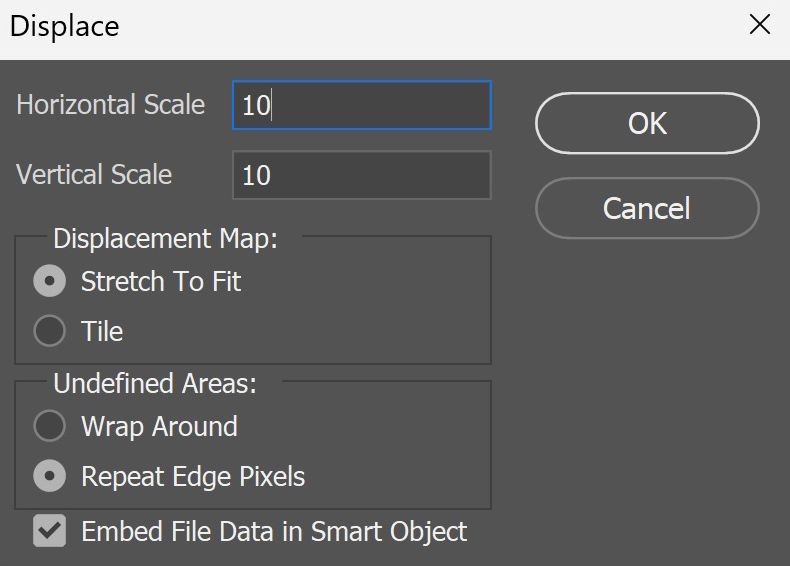Screen dimensions: 790x566
Task: Cancel the Displace dialog
Action: (x=647, y=208)
